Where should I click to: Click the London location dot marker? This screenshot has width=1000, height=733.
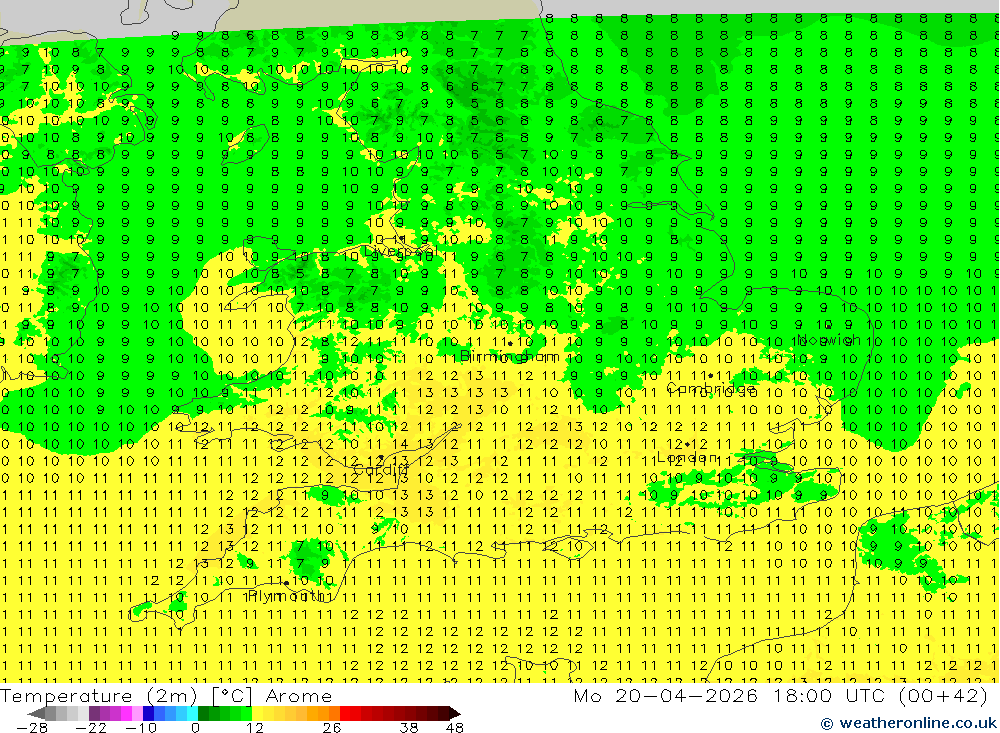(x=687, y=445)
